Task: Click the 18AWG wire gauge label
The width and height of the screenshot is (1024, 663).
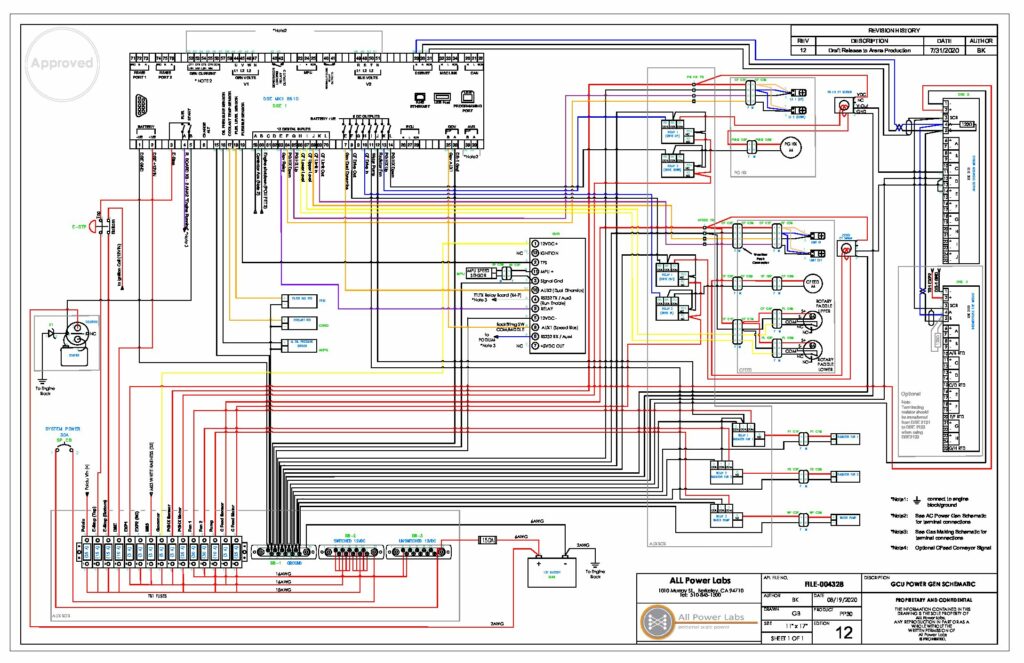Action: [283, 589]
